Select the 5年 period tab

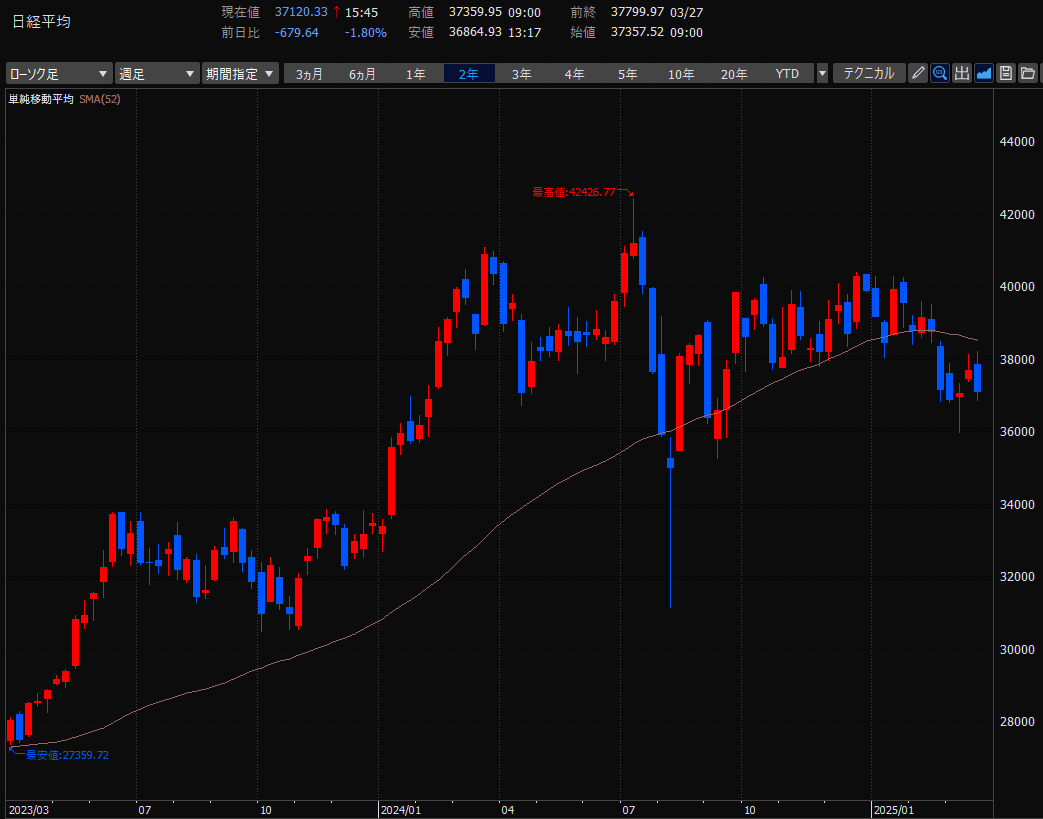coord(627,74)
